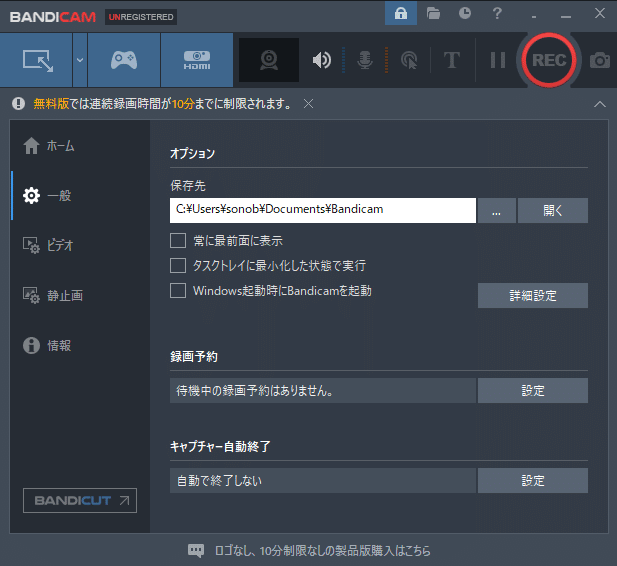
Task: Select the game recording mode
Action: point(124,60)
